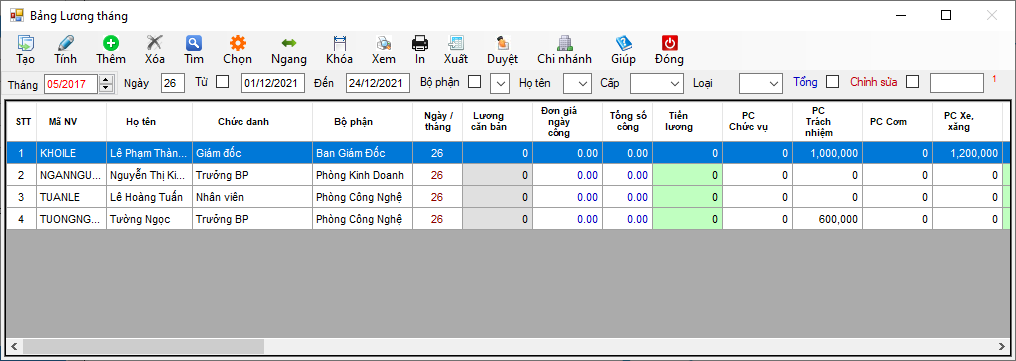Enable the Bộ phận checkbox
Image resolution: width=1016 pixels, height=361 pixels.
click(x=475, y=82)
